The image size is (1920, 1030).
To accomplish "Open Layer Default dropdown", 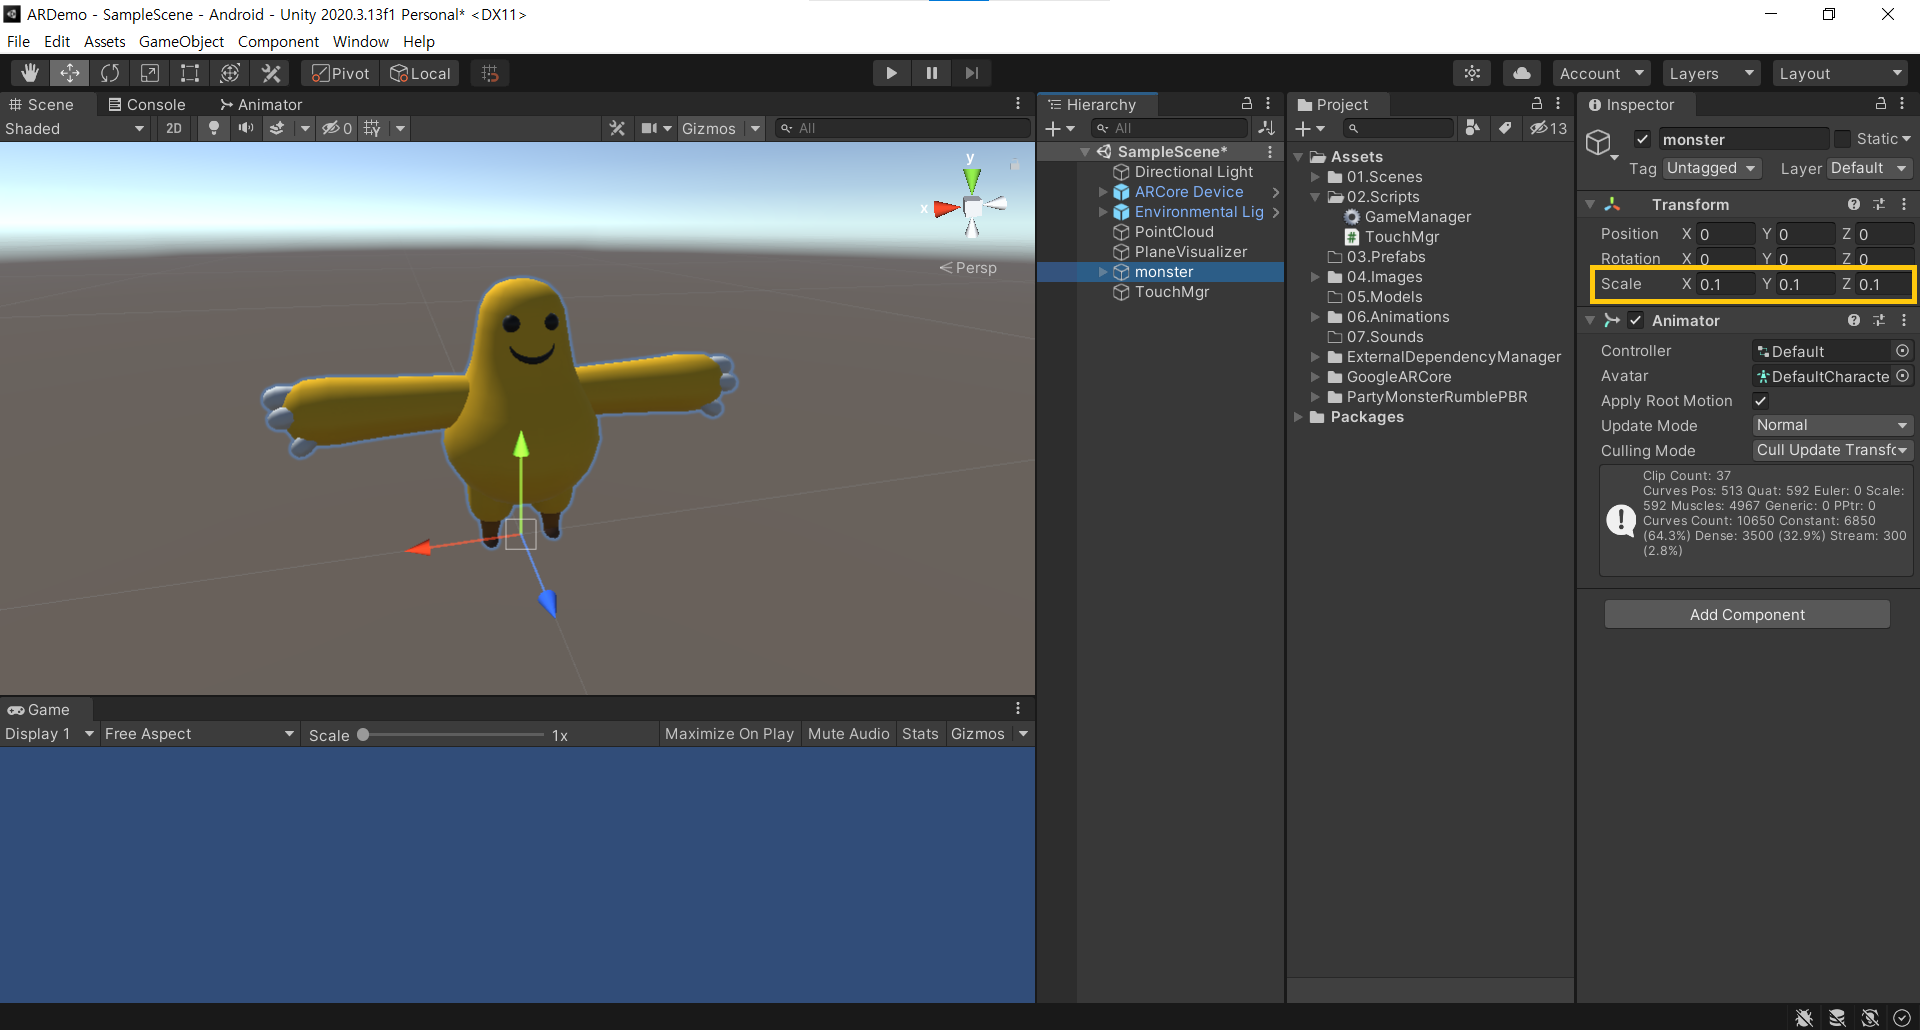I will click(1869, 168).
